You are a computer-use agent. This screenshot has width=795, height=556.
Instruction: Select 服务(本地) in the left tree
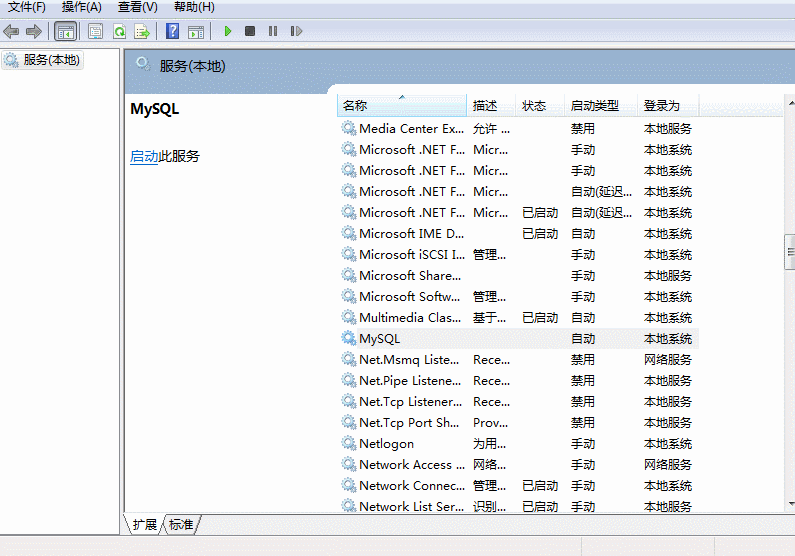coord(43,60)
